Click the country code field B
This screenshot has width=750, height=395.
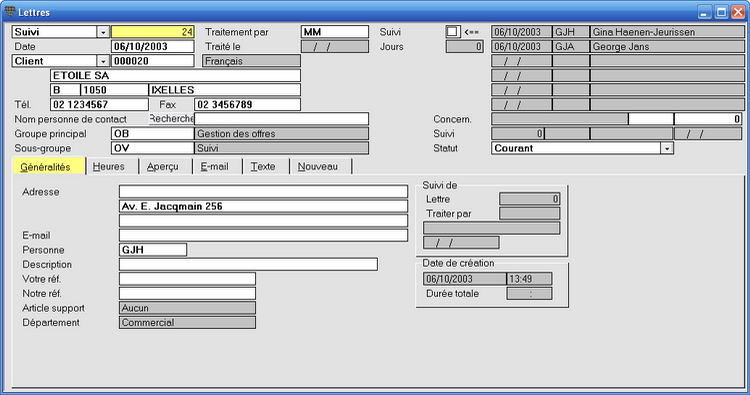65,90
